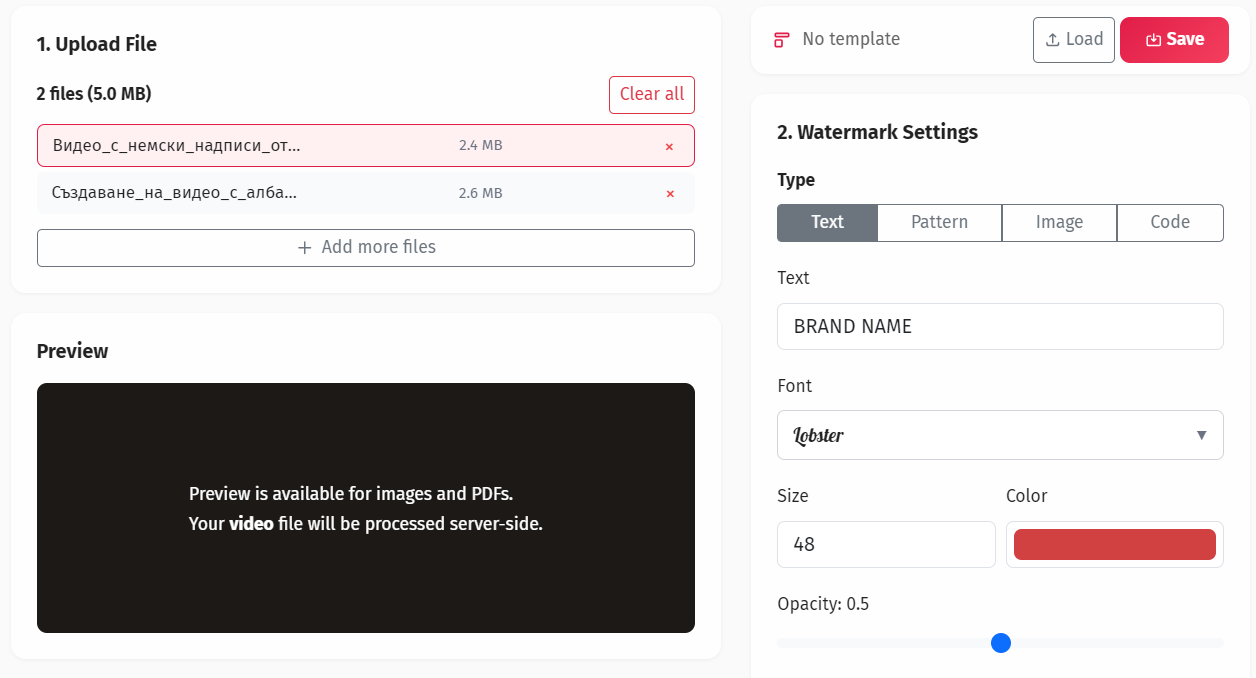Screen dimensions: 1256x678
Task: Click the template icon beside "No template"
Action: [781, 39]
